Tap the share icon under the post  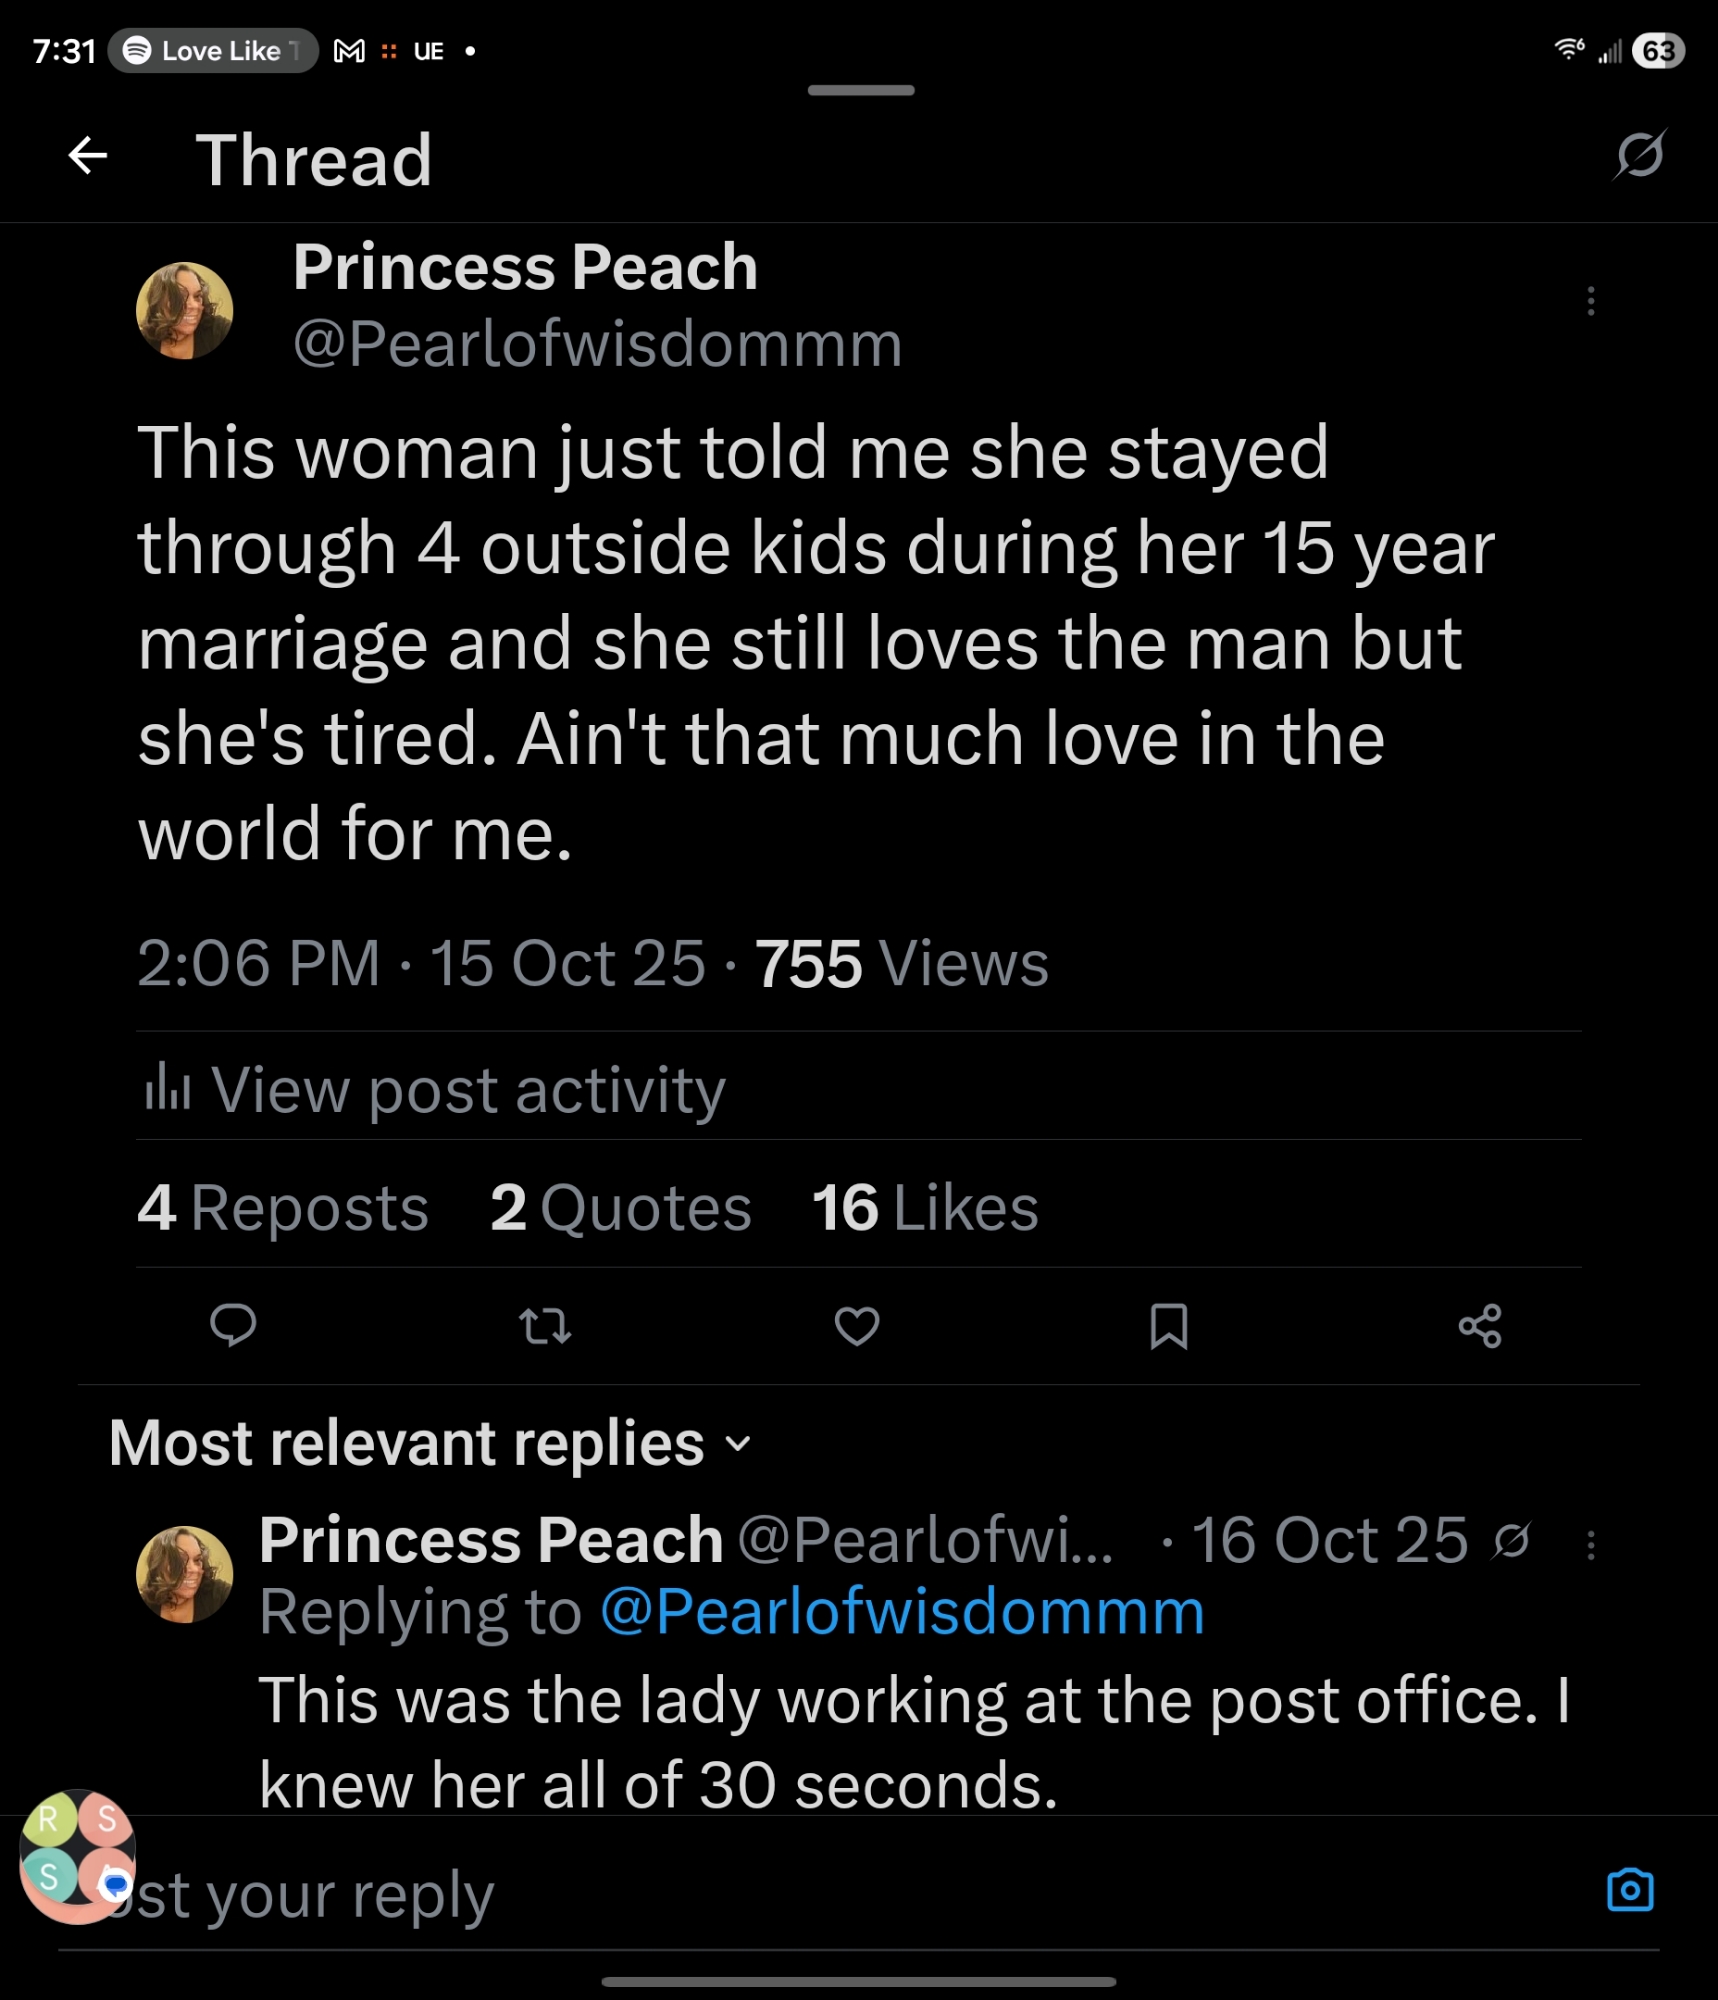pos(1480,1326)
